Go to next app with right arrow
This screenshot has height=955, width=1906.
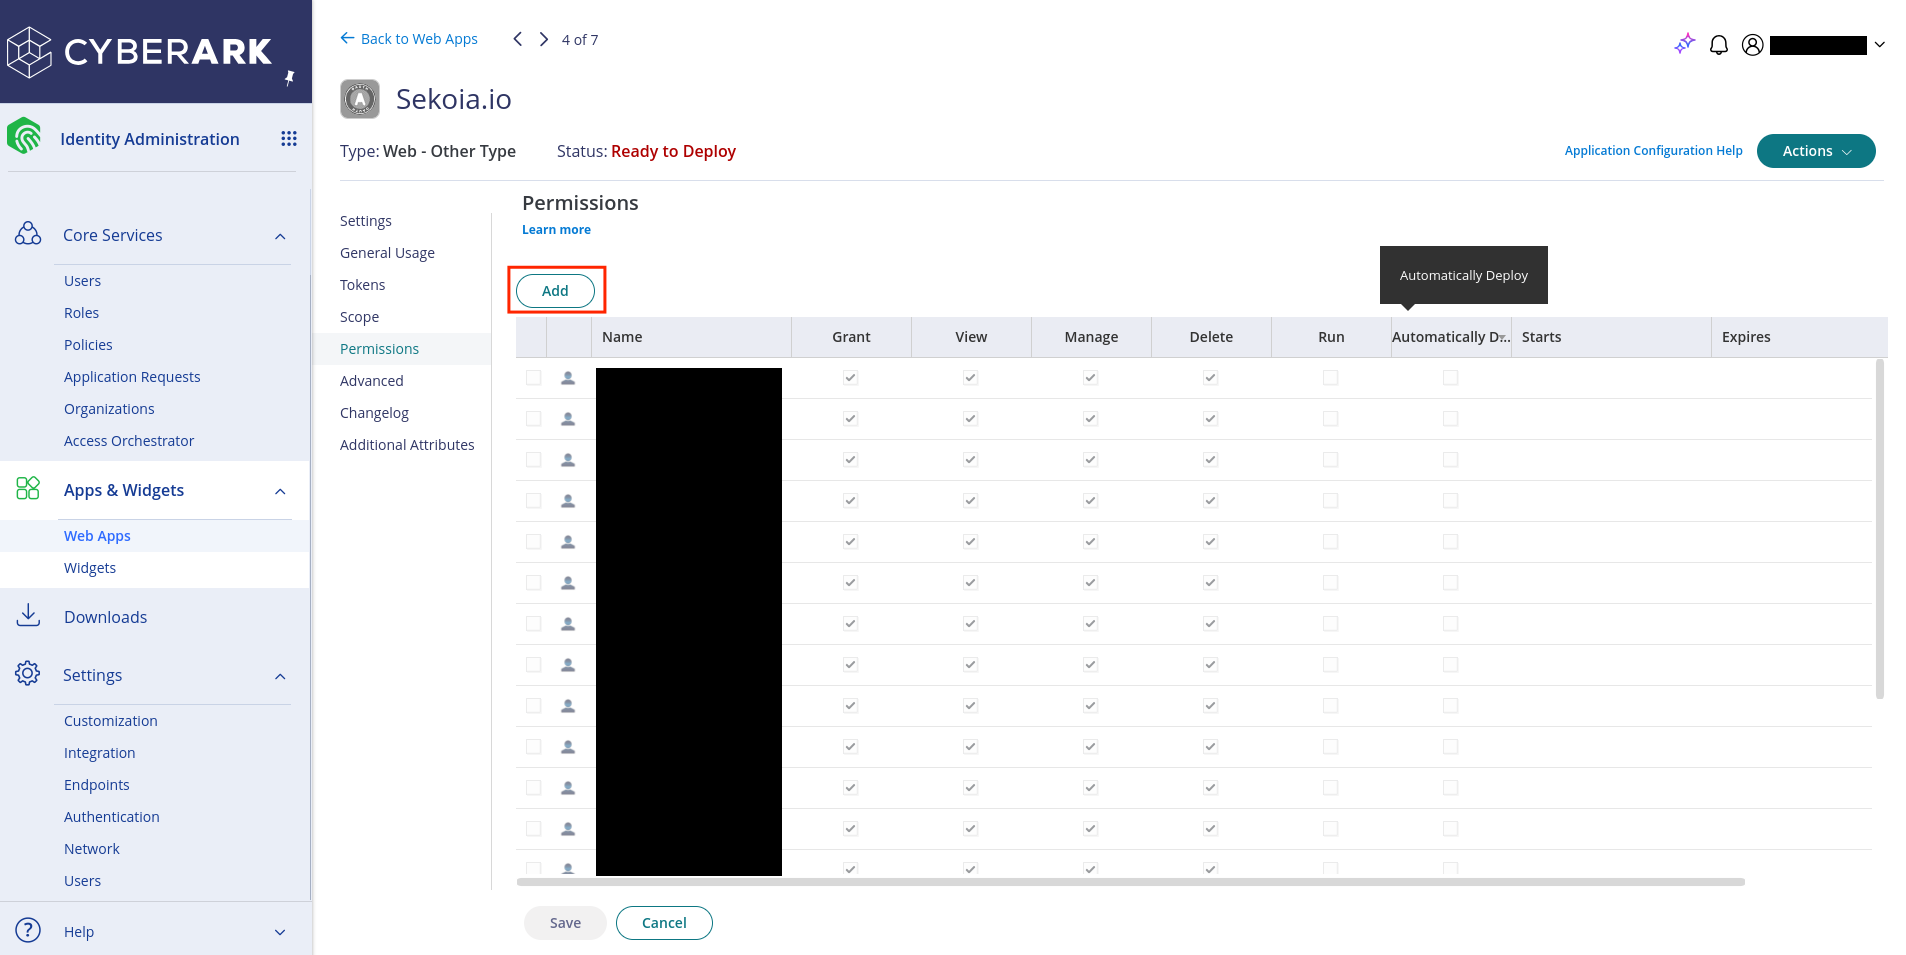[x=543, y=39]
